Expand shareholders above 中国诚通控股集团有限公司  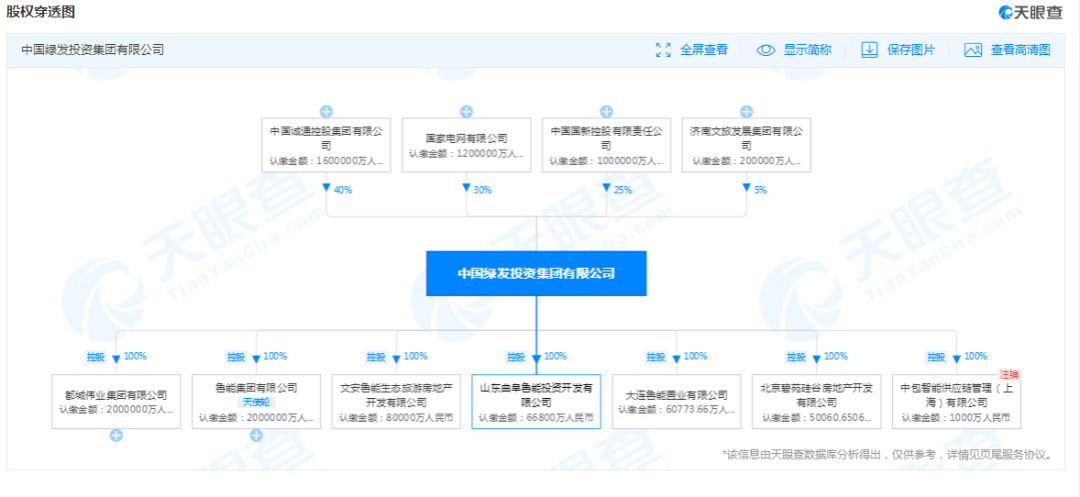[326, 112]
